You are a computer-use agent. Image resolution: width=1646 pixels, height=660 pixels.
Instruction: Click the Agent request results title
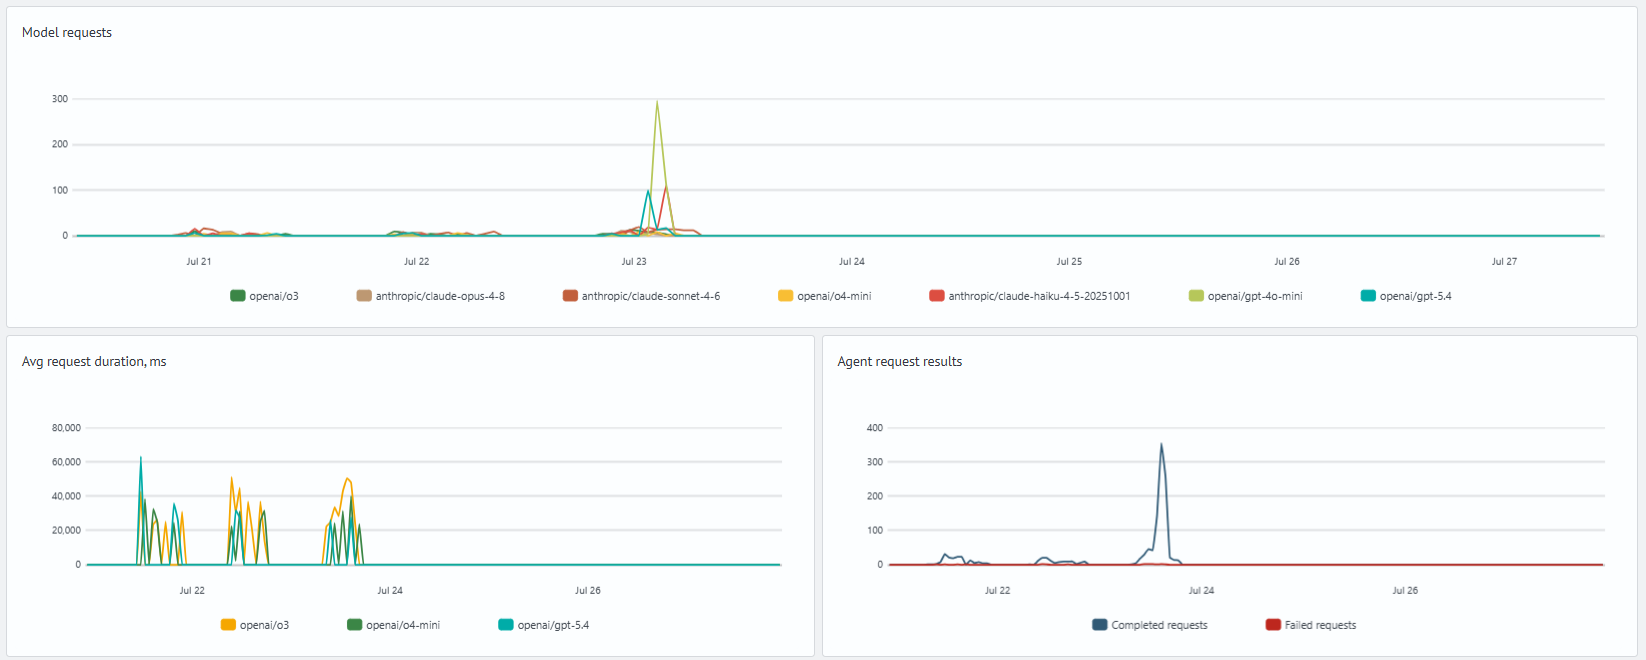tap(900, 362)
